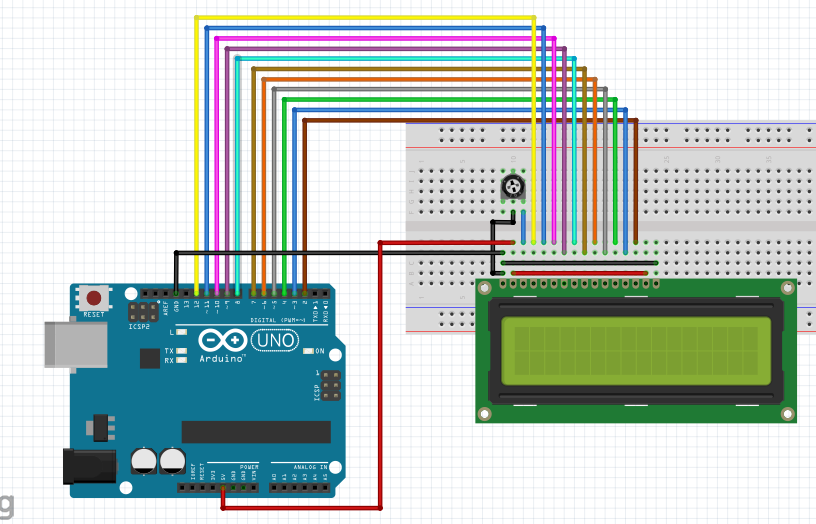Viewport: 816px width, 524px height.
Task: Select the cyan wire from pin 8
Action: [x=406, y=59]
